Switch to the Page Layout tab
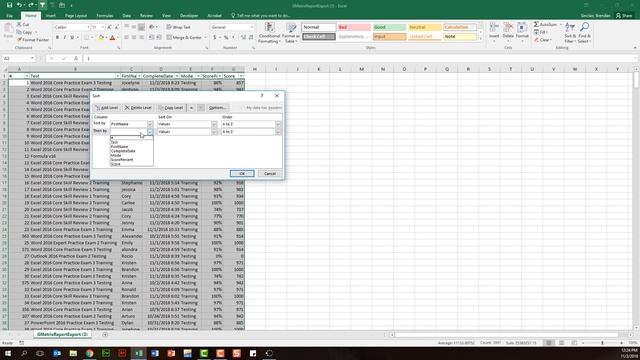Viewport: 640px width, 360px height. pyautogui.click(x=76, y=16)
